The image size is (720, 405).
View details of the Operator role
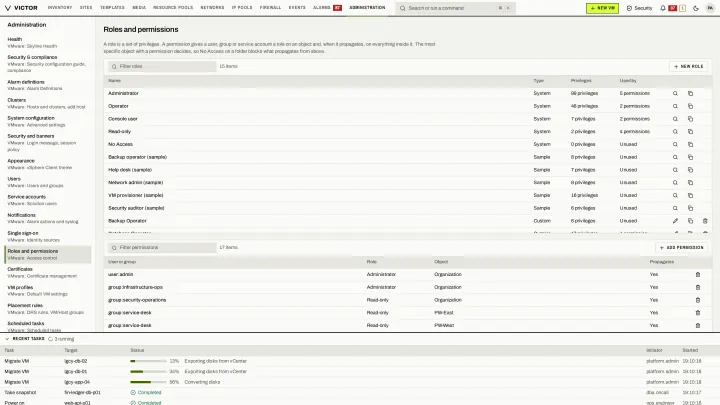[x=675, y=106]
